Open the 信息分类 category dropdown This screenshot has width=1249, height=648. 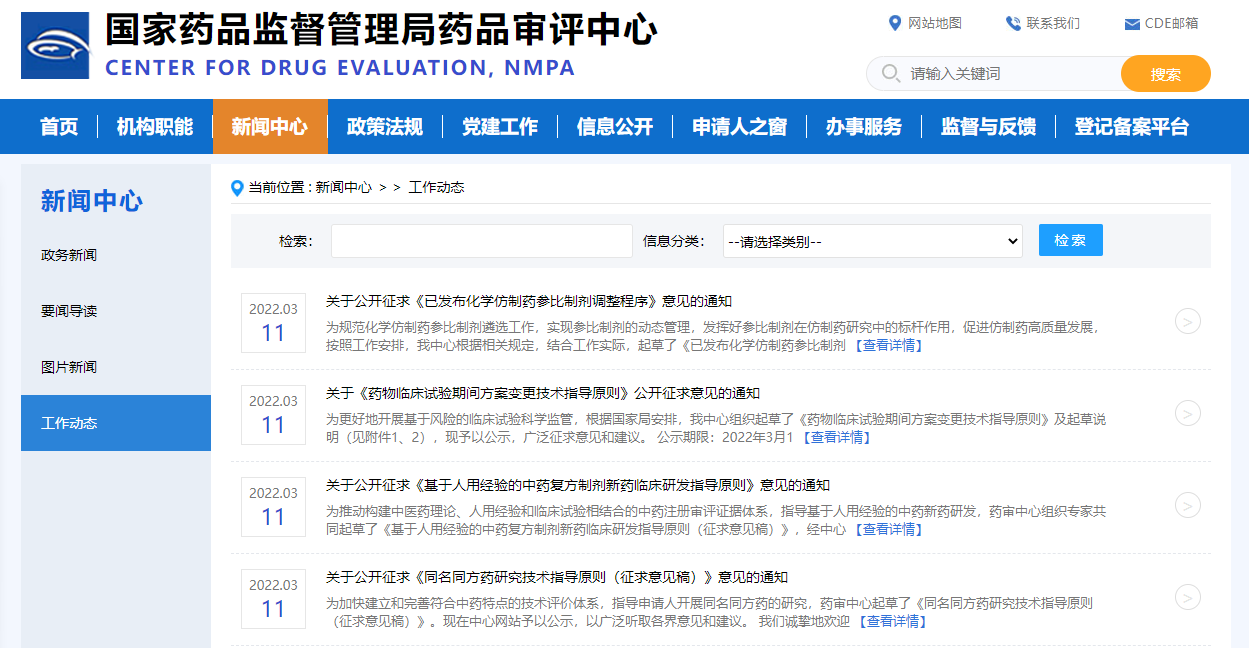(872, 241)
